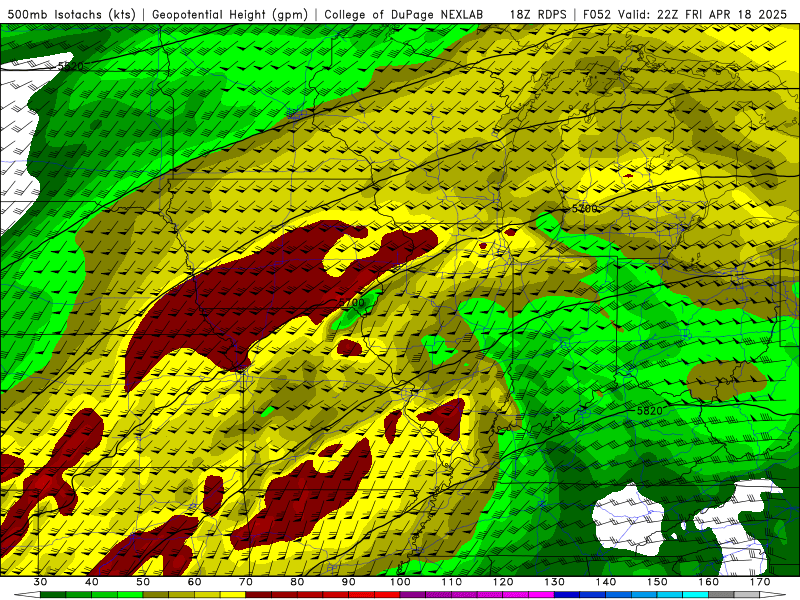Image resolution: width=800 pixels, height=600 pixels.
Task: Click the color bar label 160
Action: 709,582
